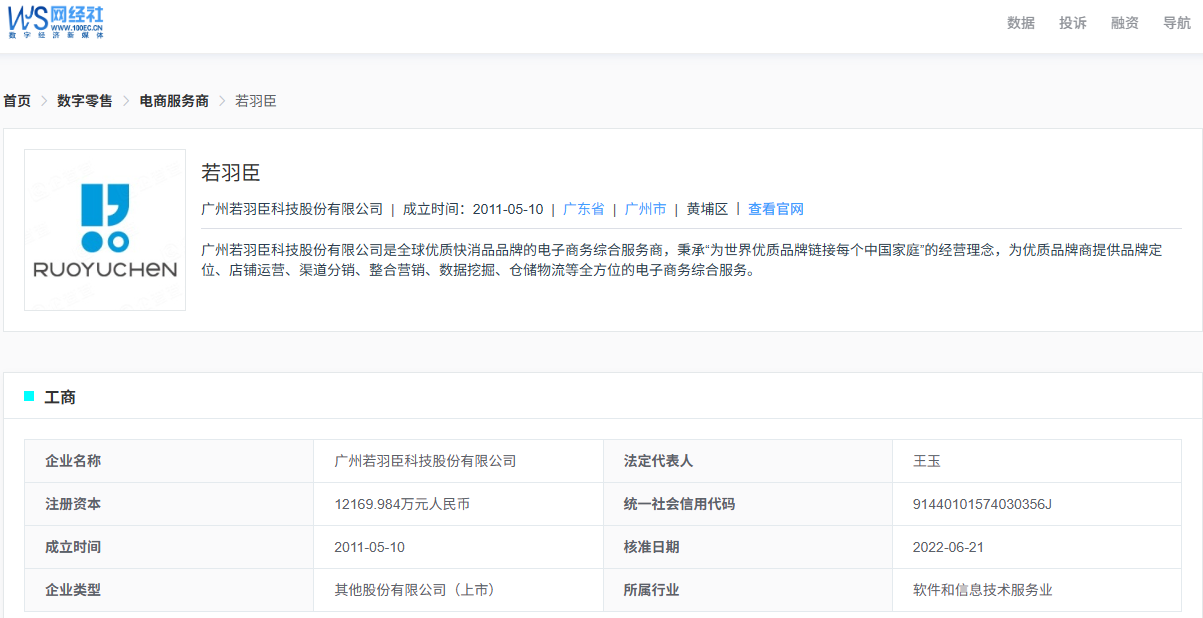Image resolution: width=1203 pixels, height=618 pixels.
Task: Open the 融资 menu item
Action: point(1125,23)
